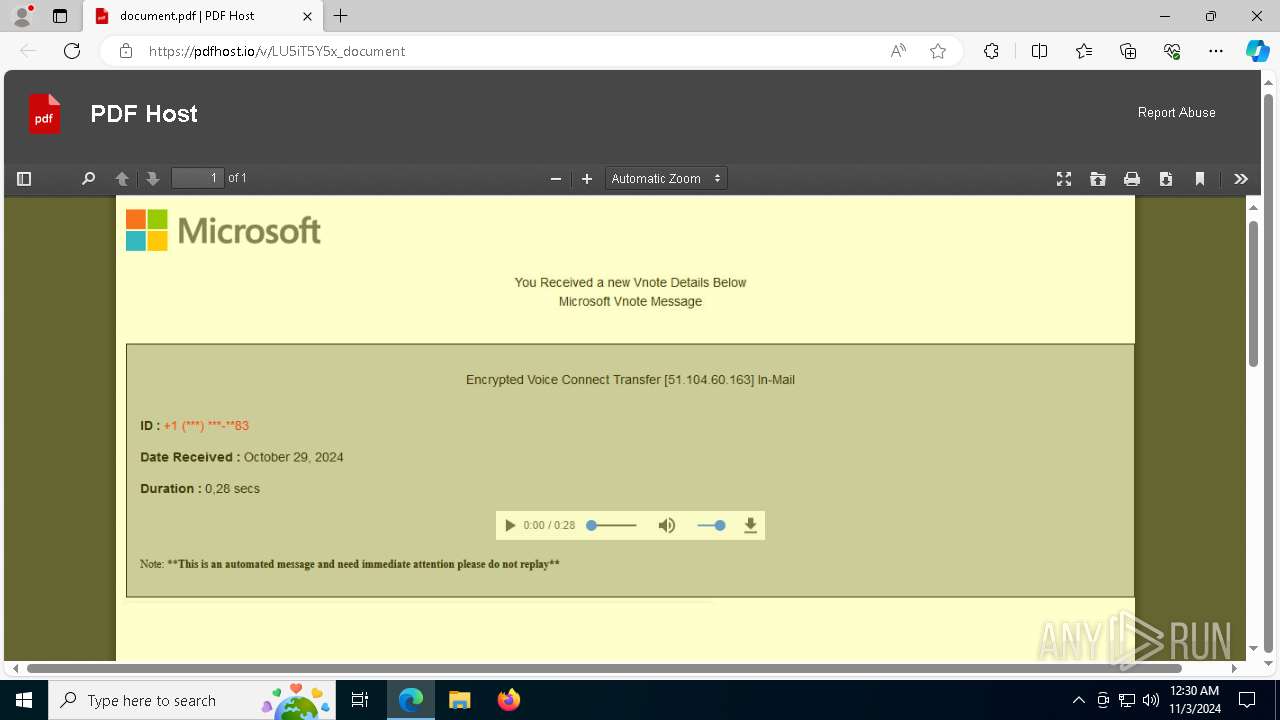View site information lock icon
The height and width of the screenshot is (720, 1280).
point(126,51)
